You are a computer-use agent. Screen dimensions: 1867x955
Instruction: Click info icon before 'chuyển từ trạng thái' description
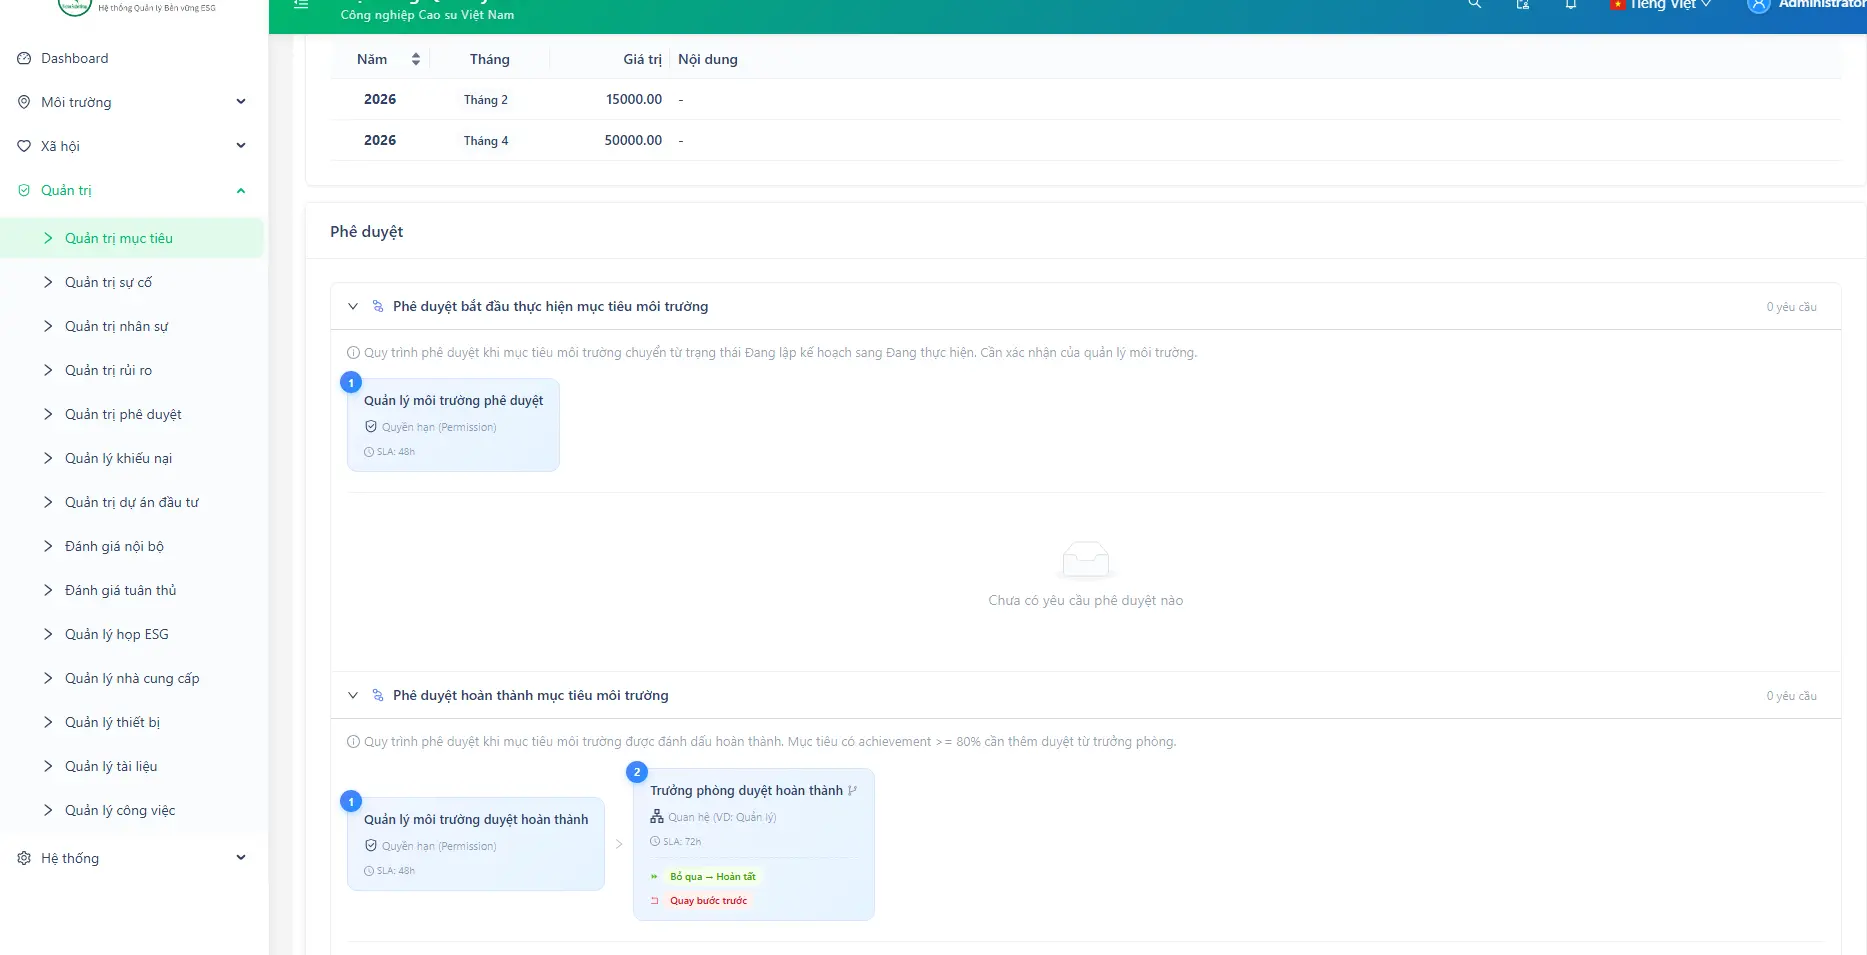tap(353, 353)
